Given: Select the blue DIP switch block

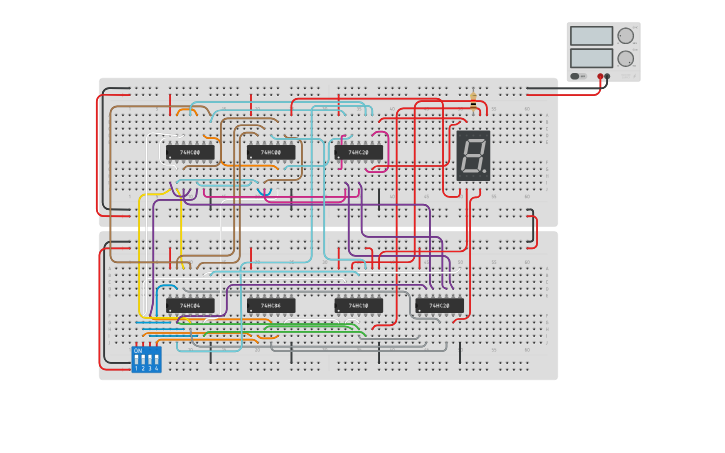Looking at the screenshot, I should (x=147, y=359).
